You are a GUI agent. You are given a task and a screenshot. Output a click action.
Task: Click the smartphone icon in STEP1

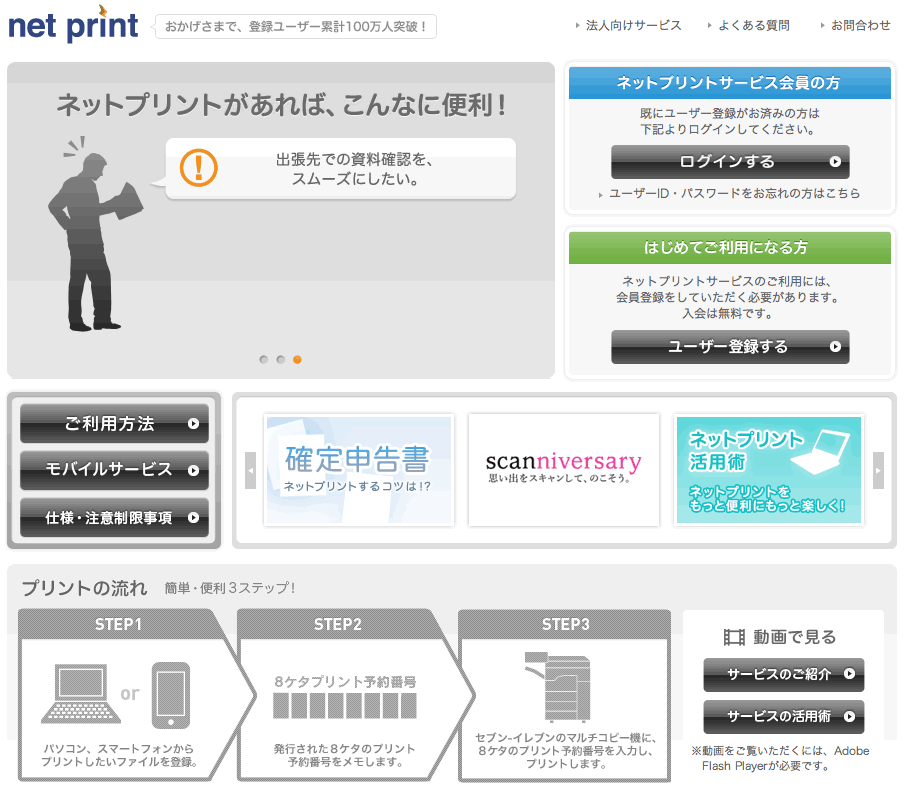click(x=171, y=695)
